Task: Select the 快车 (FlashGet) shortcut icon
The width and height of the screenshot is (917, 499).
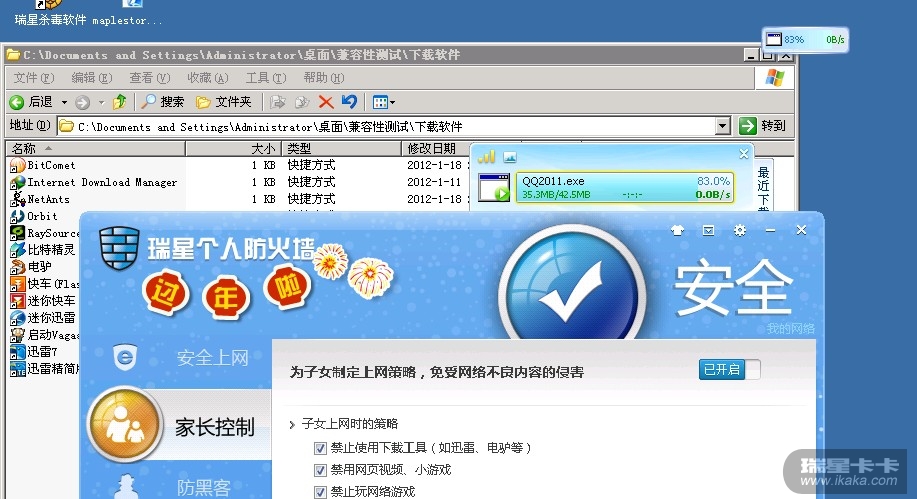Action: (18, 284)
